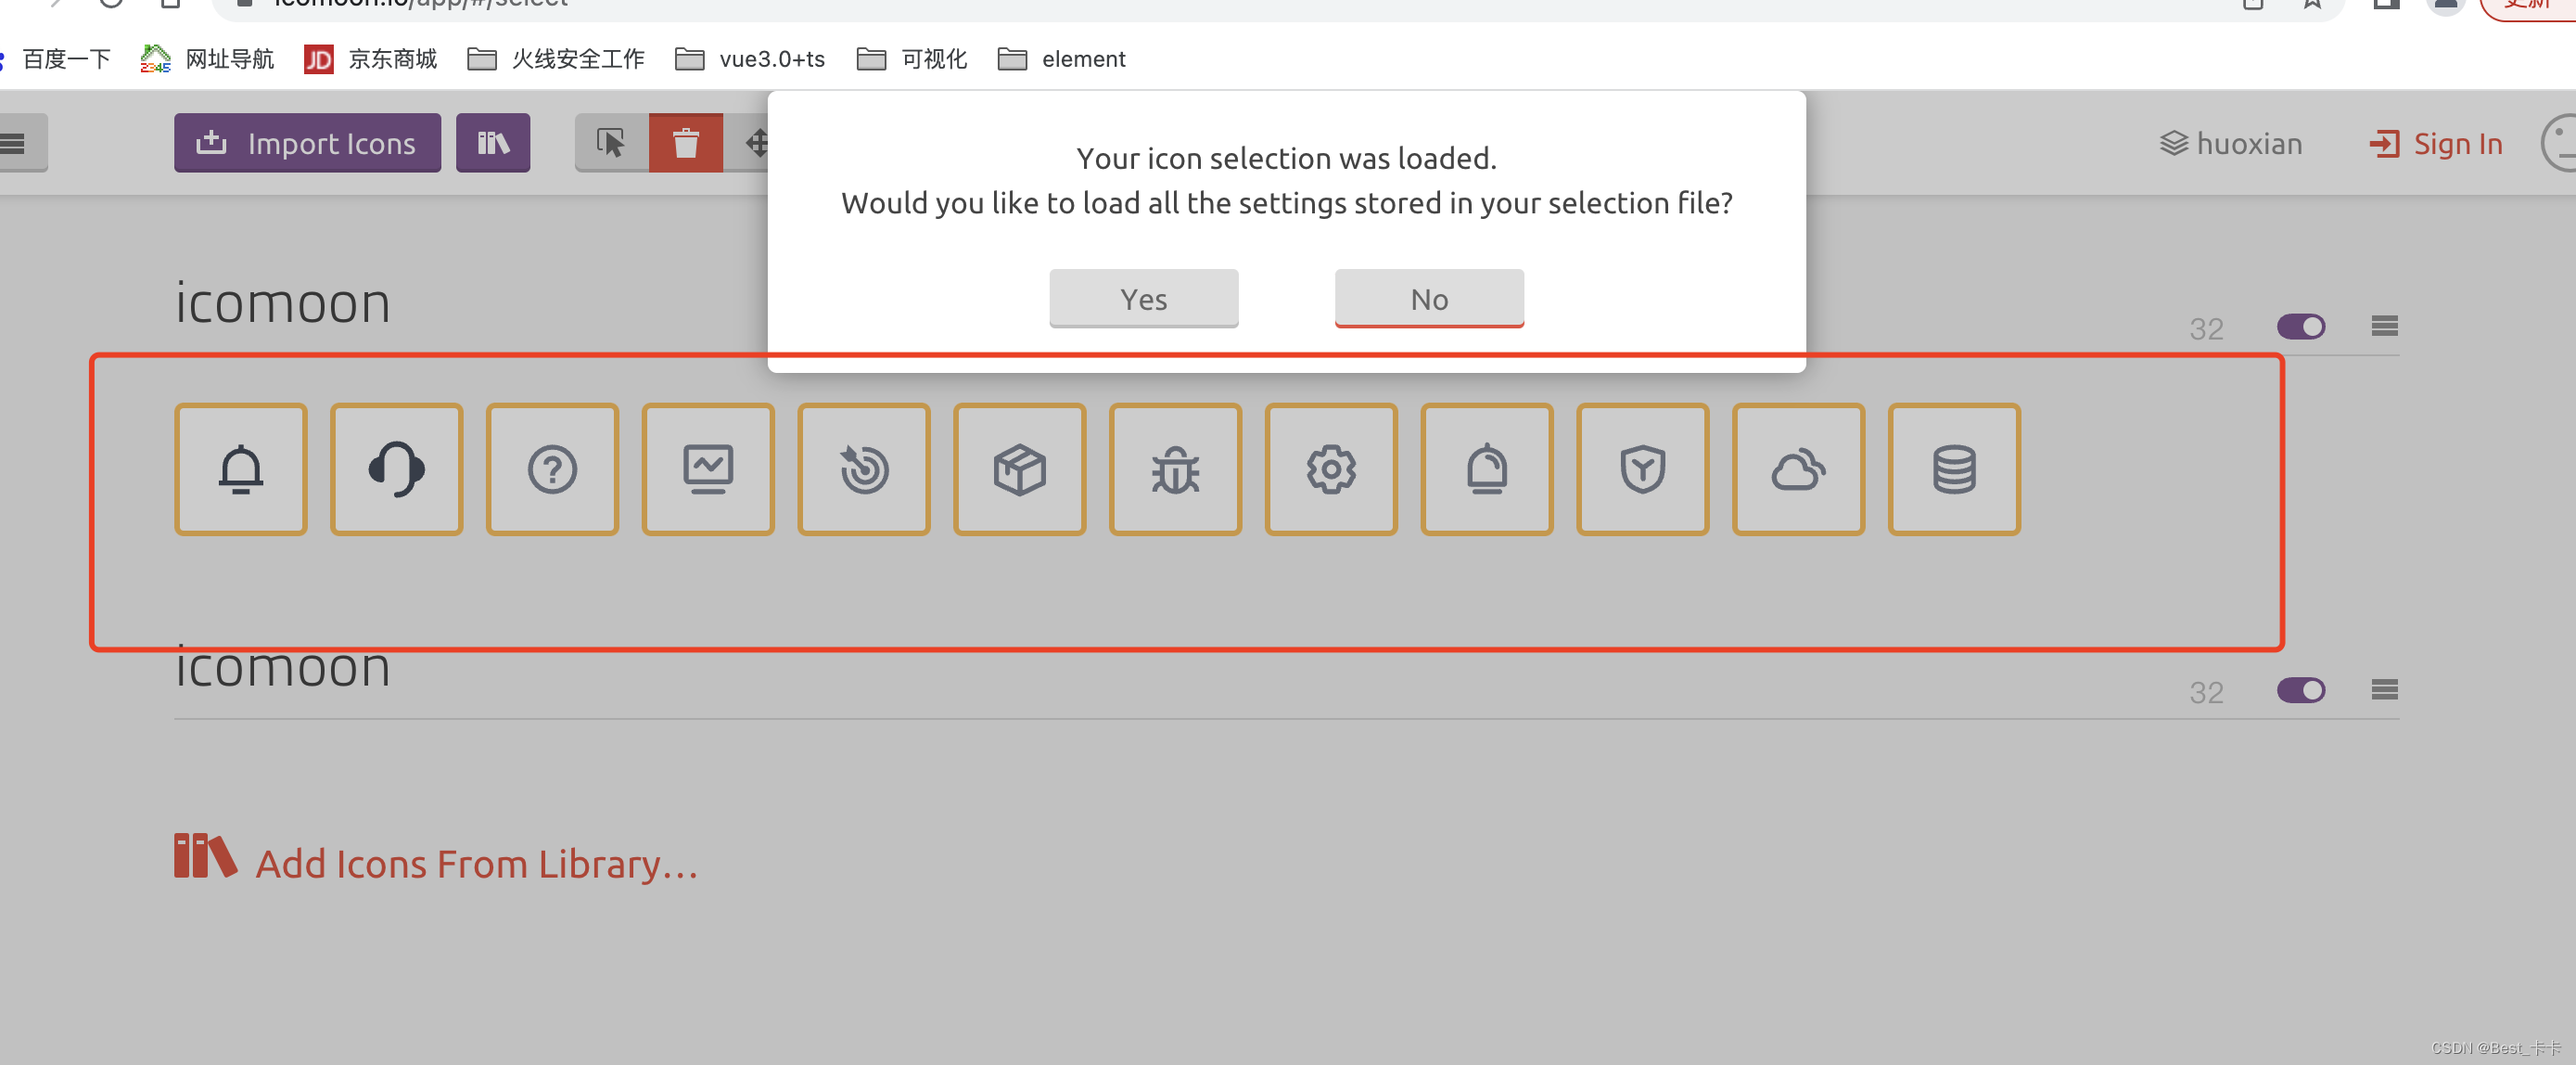The height and width of the screenshot is (1065, 2576).
Task: Select the shield icon
Action: [1642, 468]
